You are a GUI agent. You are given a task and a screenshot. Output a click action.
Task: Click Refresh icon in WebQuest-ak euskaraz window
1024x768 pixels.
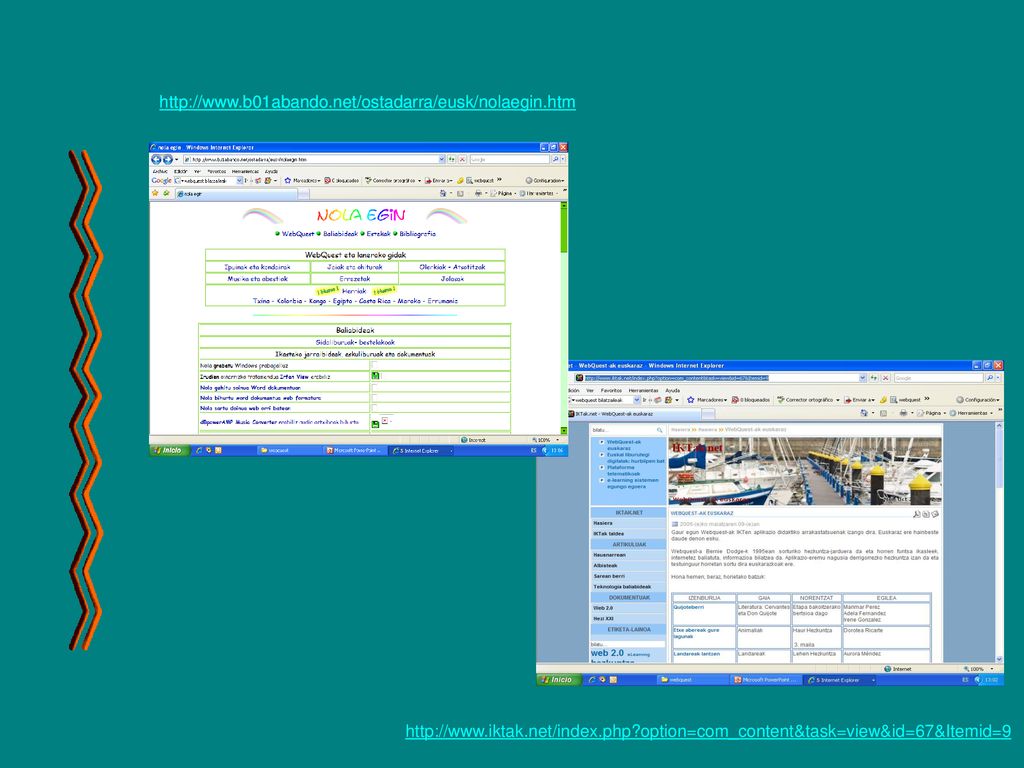(874, 378)
